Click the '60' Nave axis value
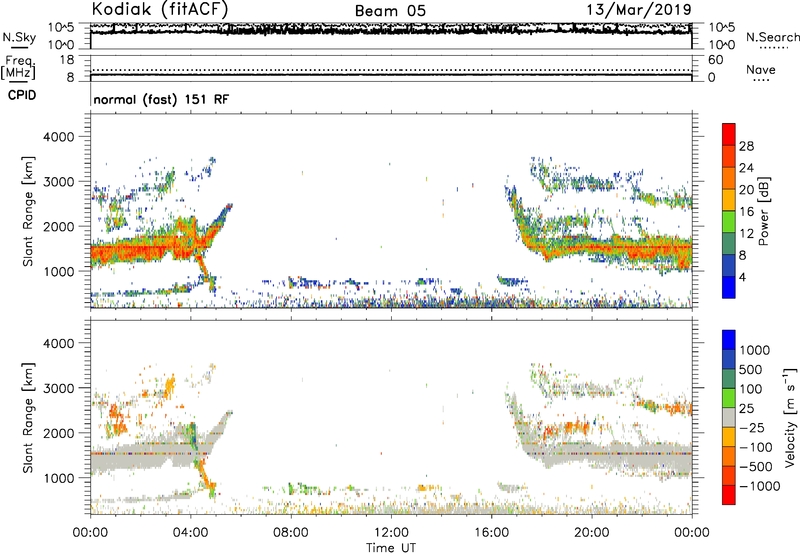 (x=715, y=60)
